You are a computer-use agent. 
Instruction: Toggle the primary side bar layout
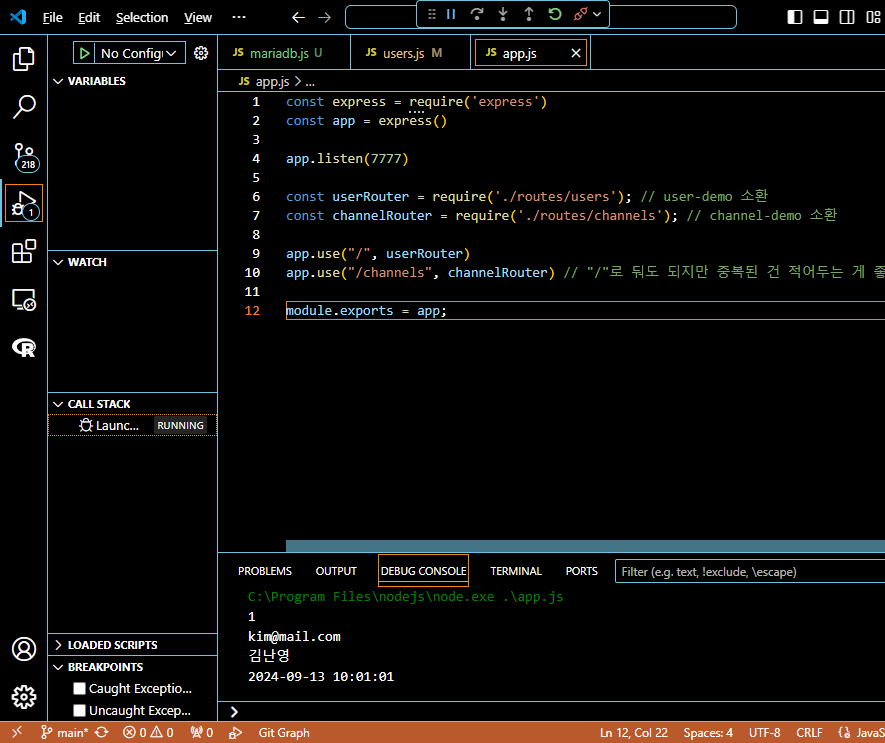pos(795,17)
